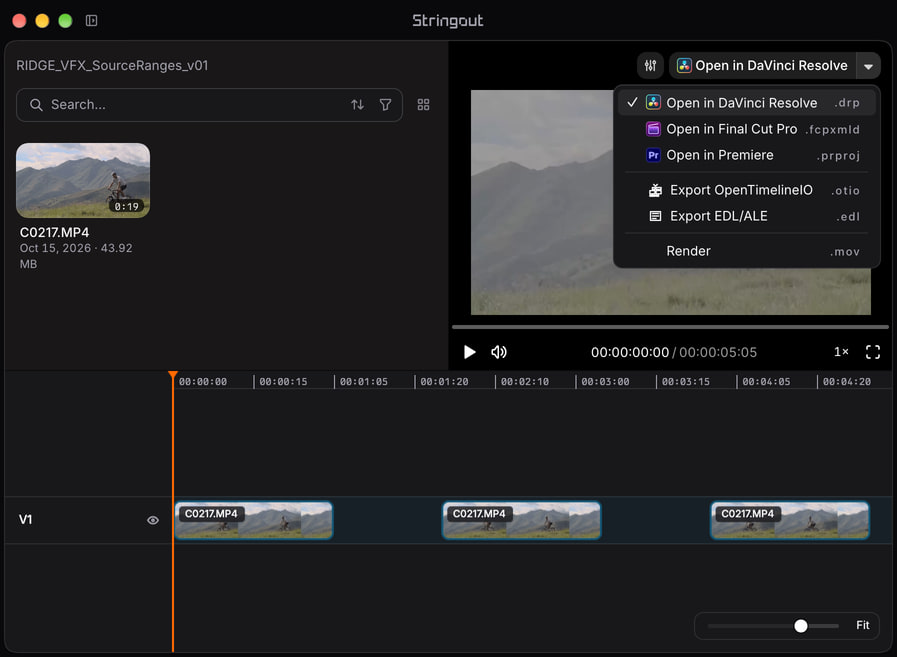Toggle the sidebar panel icon
This screenshot has width=897, height=657.
pos(92,21)
